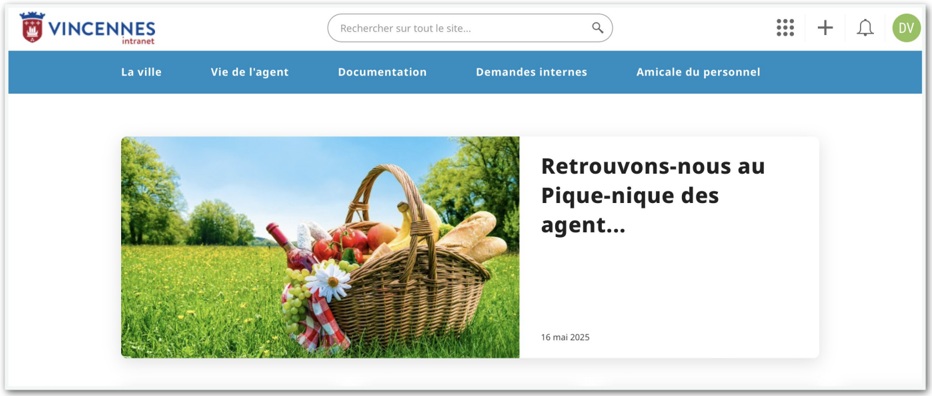The image size is (932, 396).
Task: Click the white area of the news card
Action: pyautogui.click(x=669, y=285)
